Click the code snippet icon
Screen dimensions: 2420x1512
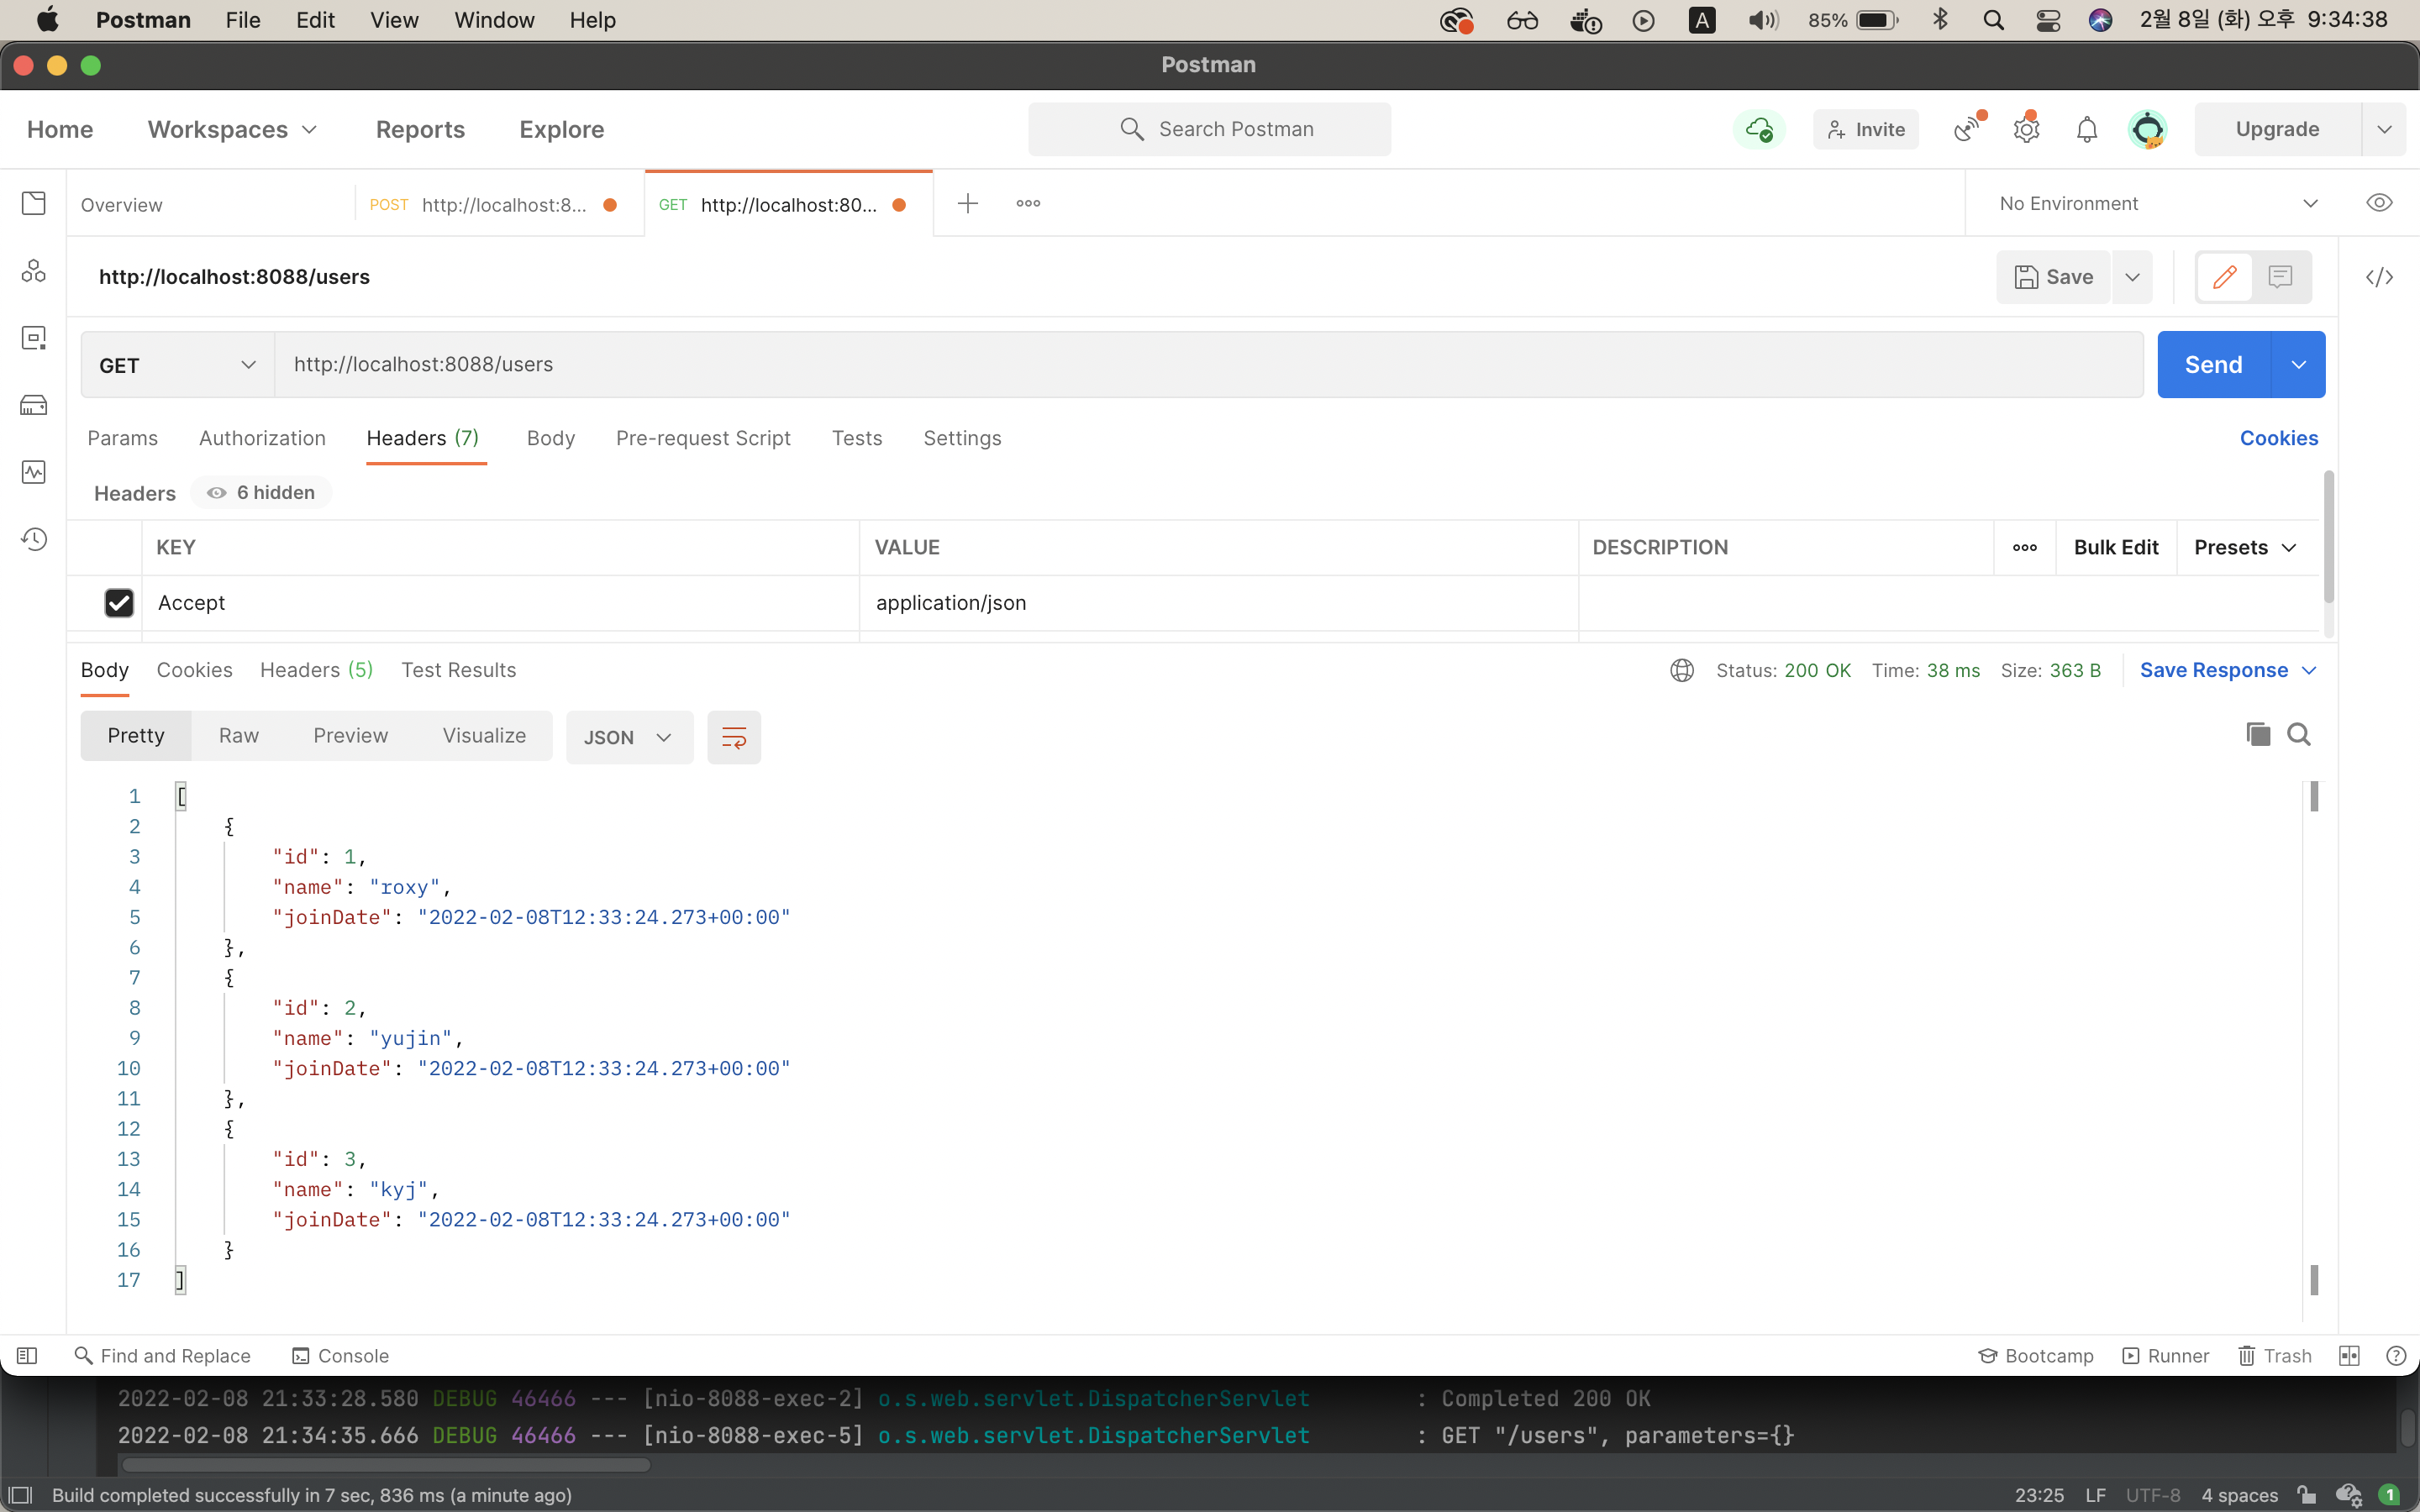[x=2379, y=277]
